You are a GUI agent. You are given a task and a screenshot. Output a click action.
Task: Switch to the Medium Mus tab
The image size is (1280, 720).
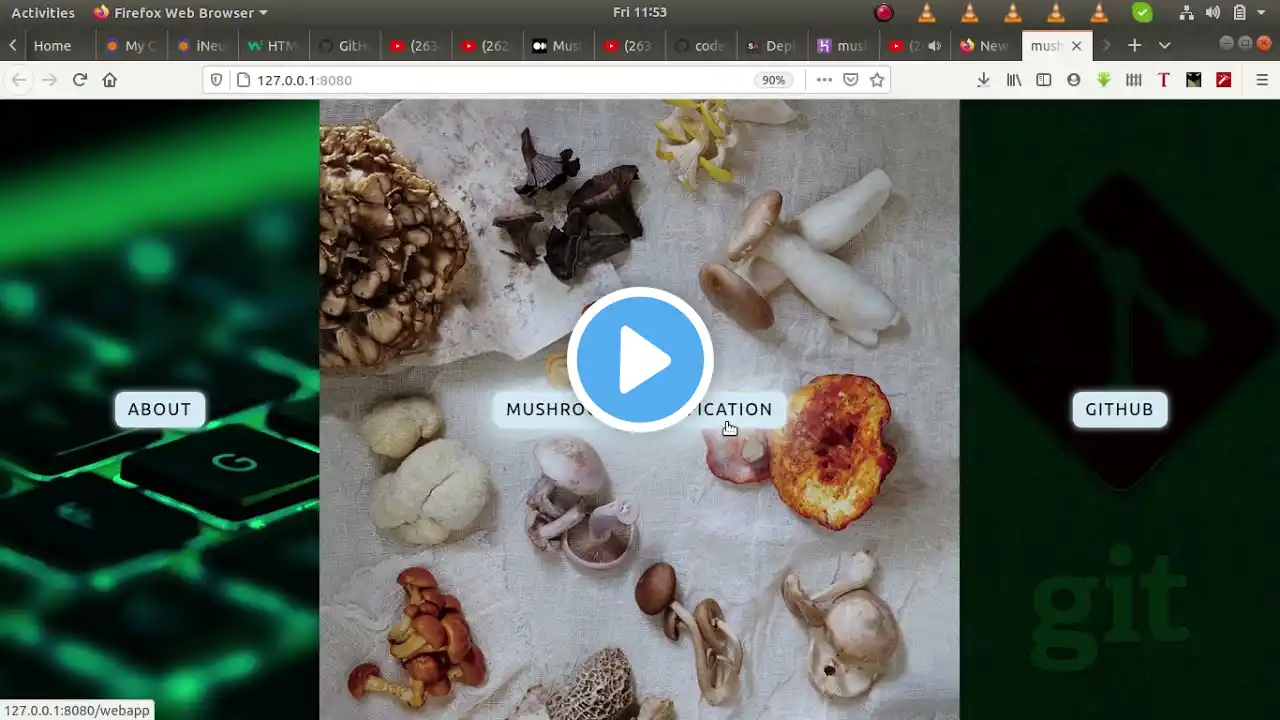558,46
